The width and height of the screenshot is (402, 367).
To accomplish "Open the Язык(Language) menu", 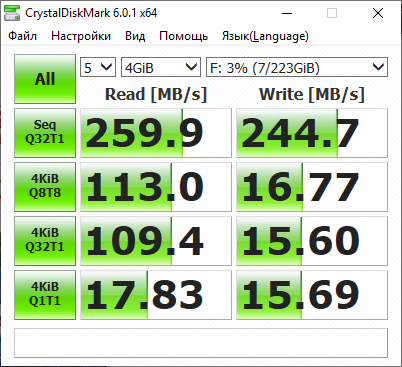I will pos(265,36).
